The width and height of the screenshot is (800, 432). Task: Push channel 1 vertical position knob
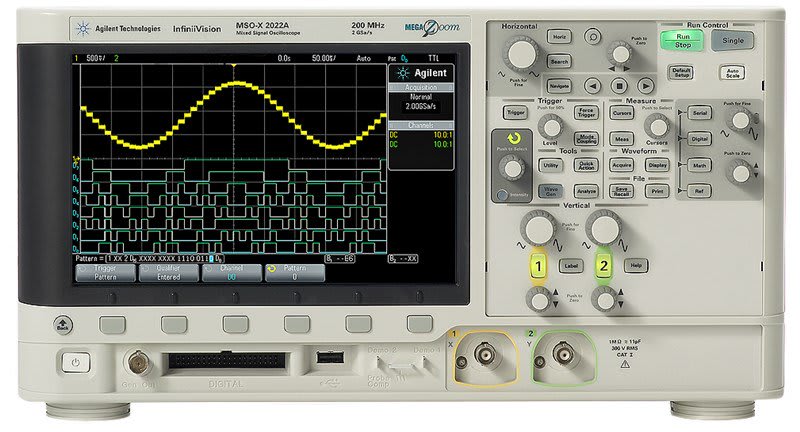[x=539, y=300]
